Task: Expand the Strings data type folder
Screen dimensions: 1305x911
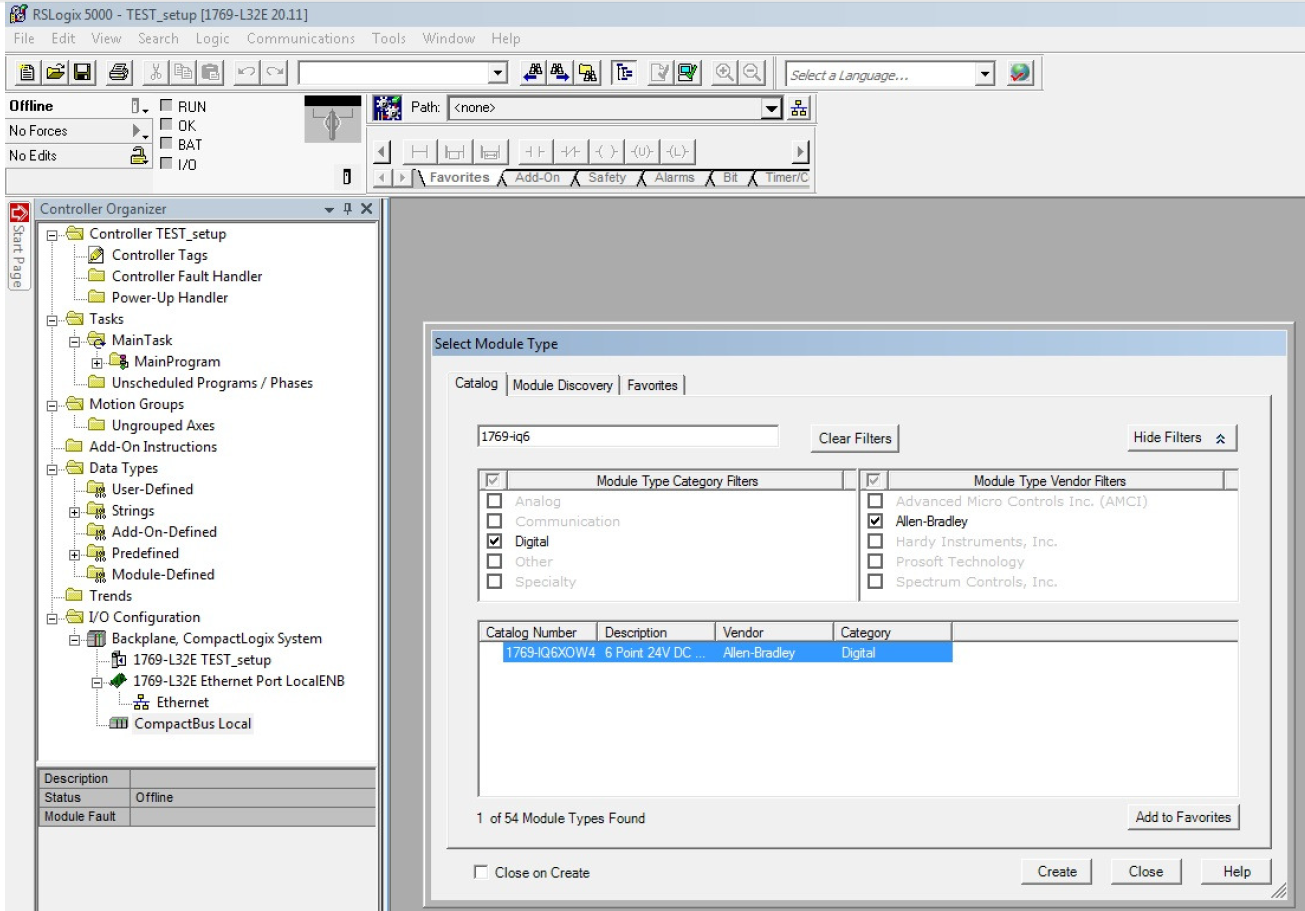Action: pos(74,511)
